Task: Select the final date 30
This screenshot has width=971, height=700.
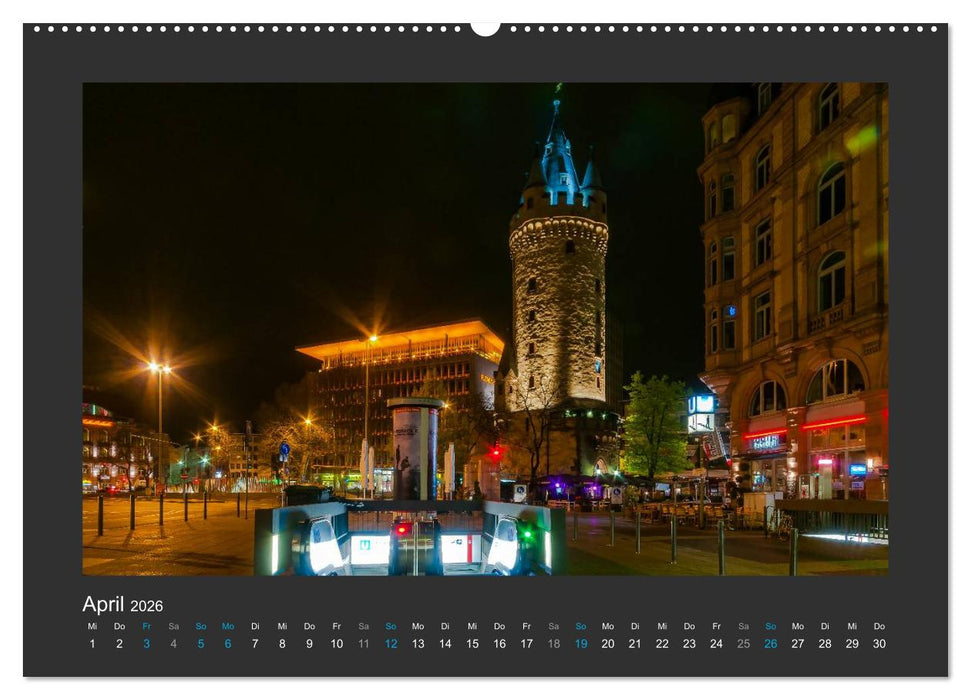Action: 878,644
